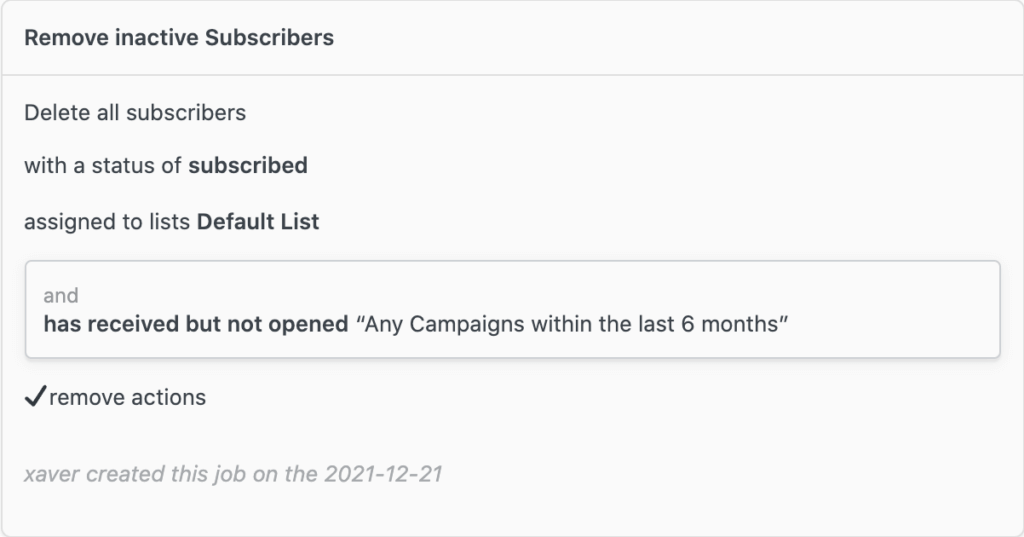Click the quoted "Any Campaigns within the last 6 months"

[x=572, y=324]
